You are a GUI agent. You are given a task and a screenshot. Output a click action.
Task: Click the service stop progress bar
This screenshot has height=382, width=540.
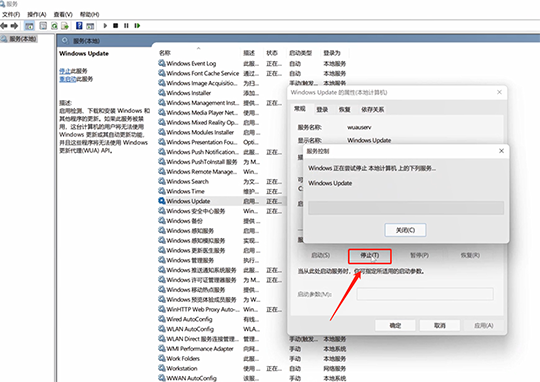click(406, 208)
